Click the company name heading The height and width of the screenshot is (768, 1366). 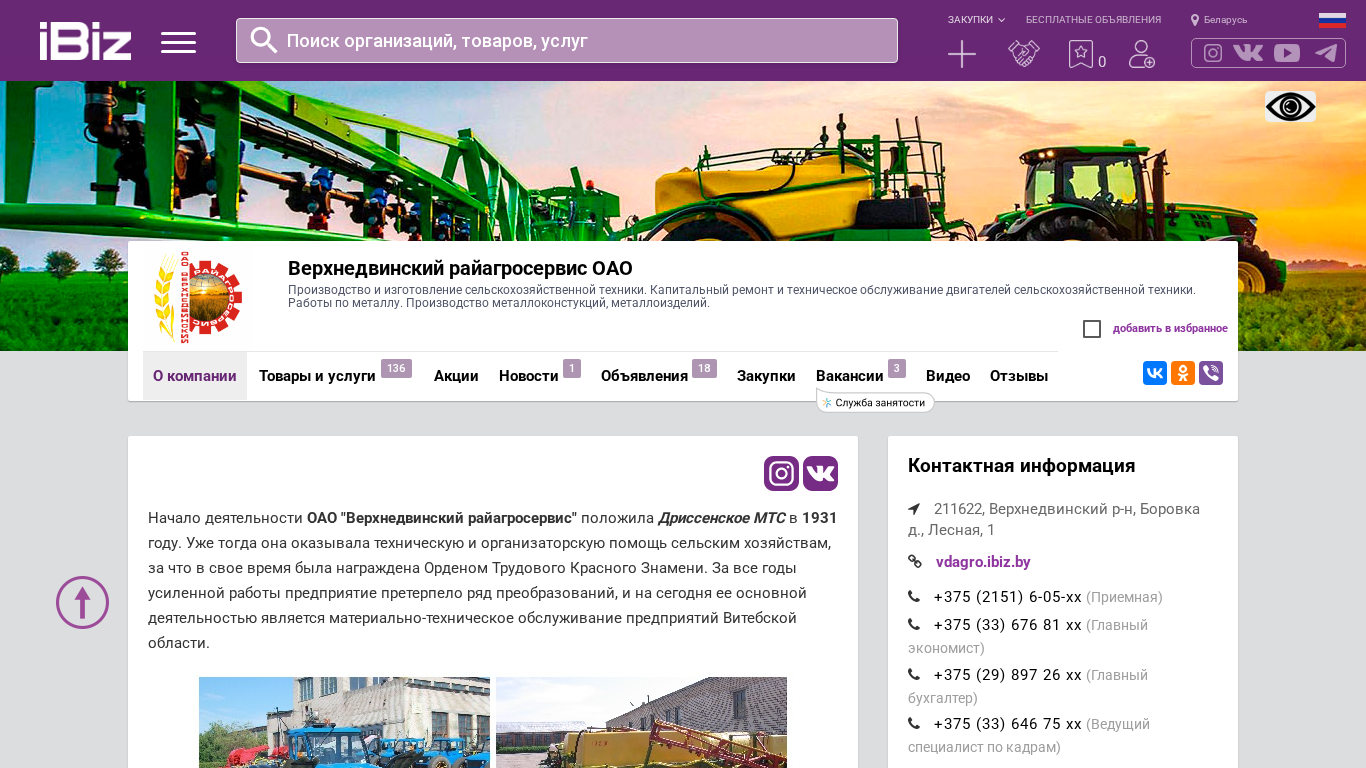(460, 268)
